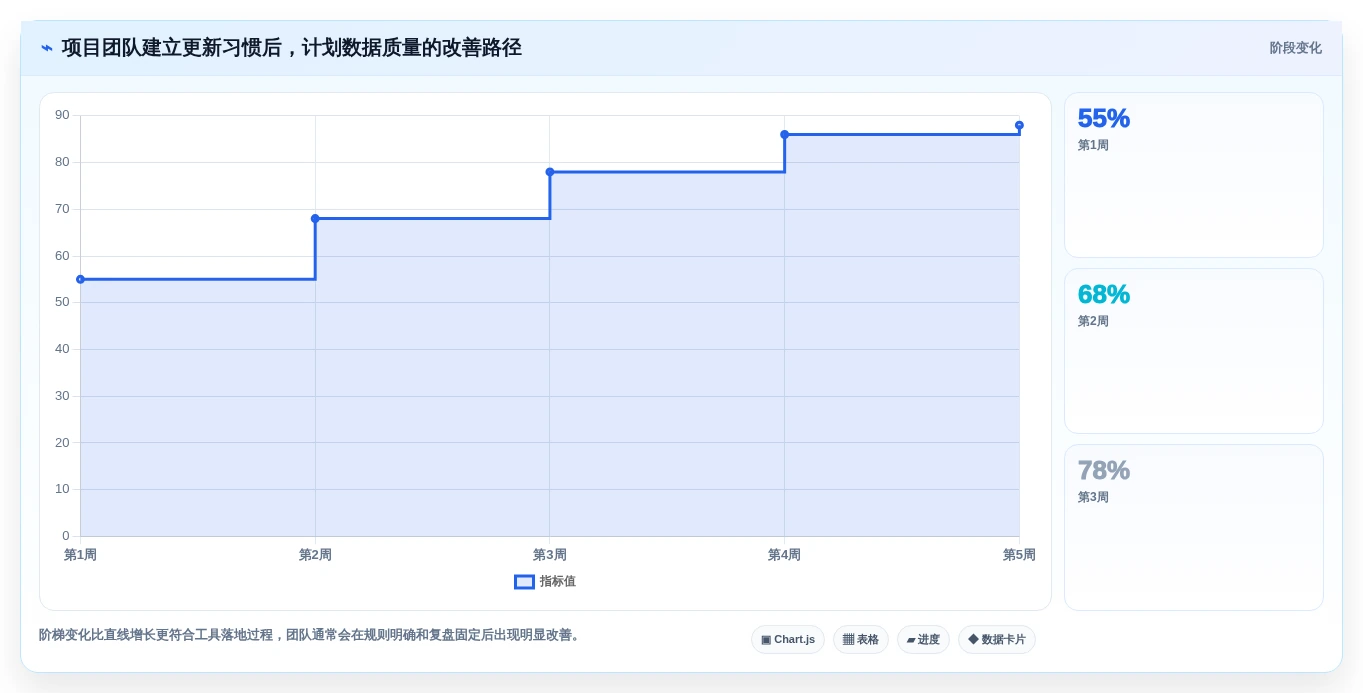
Task: Select the 进度 tag
Action: tap(923, 640)
